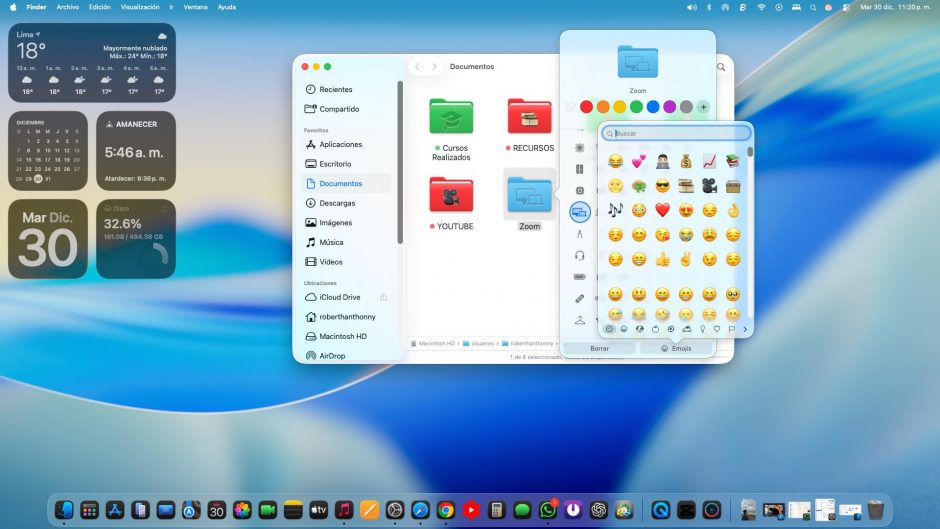Click the Emojis button
The image size is (940, 529).
pos(676,348)
